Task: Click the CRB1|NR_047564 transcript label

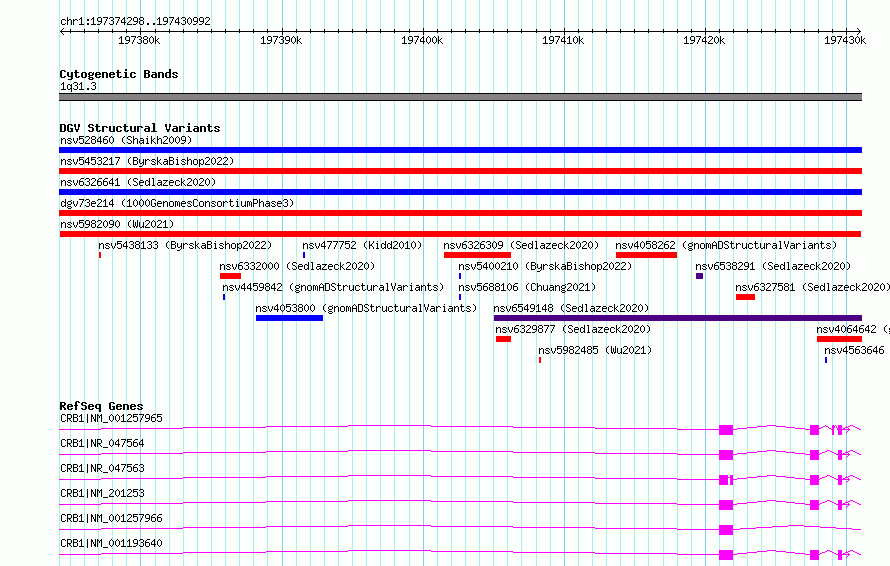Action: pos(102,443)
